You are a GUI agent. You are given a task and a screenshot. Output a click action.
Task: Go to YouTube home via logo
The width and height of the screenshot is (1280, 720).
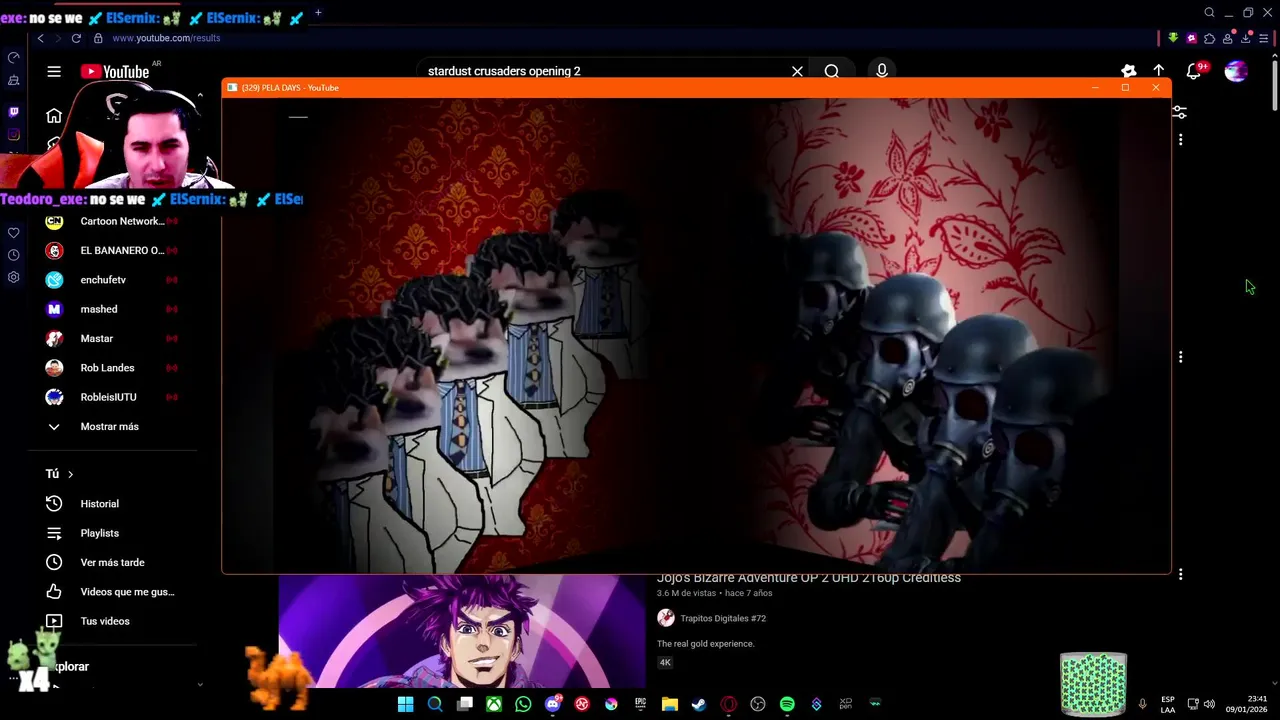115,71
